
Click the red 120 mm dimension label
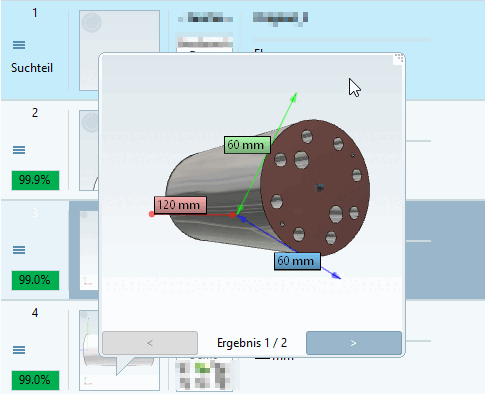(x=180, y=205)
